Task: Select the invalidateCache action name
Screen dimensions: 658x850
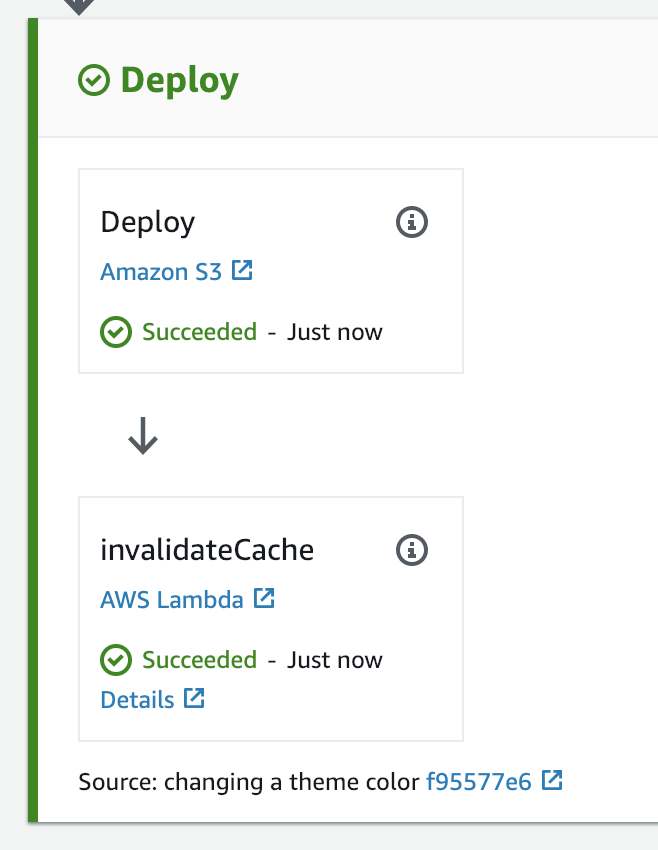Action: click(x=207, y=549)
